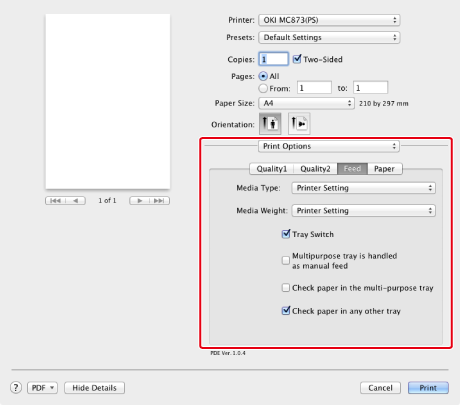
Task: Enable Check paper in the multi-purpose tray
Action: [x=286, y=288]
